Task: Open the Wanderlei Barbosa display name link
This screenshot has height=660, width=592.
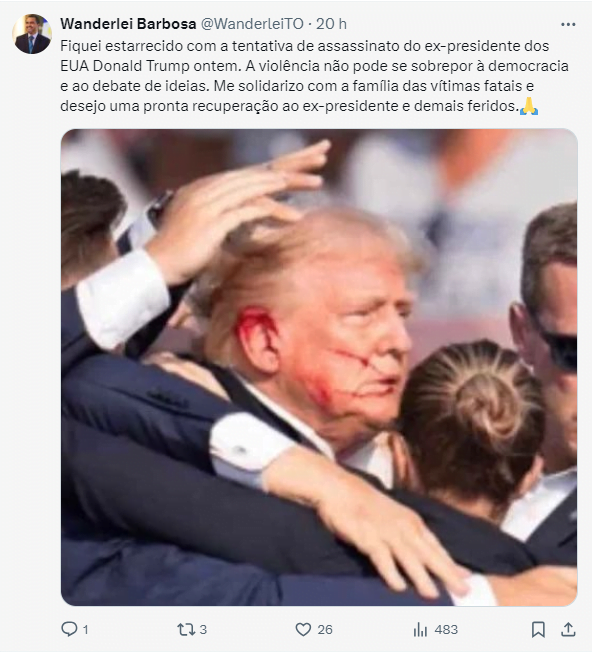Action: [128, 24]
